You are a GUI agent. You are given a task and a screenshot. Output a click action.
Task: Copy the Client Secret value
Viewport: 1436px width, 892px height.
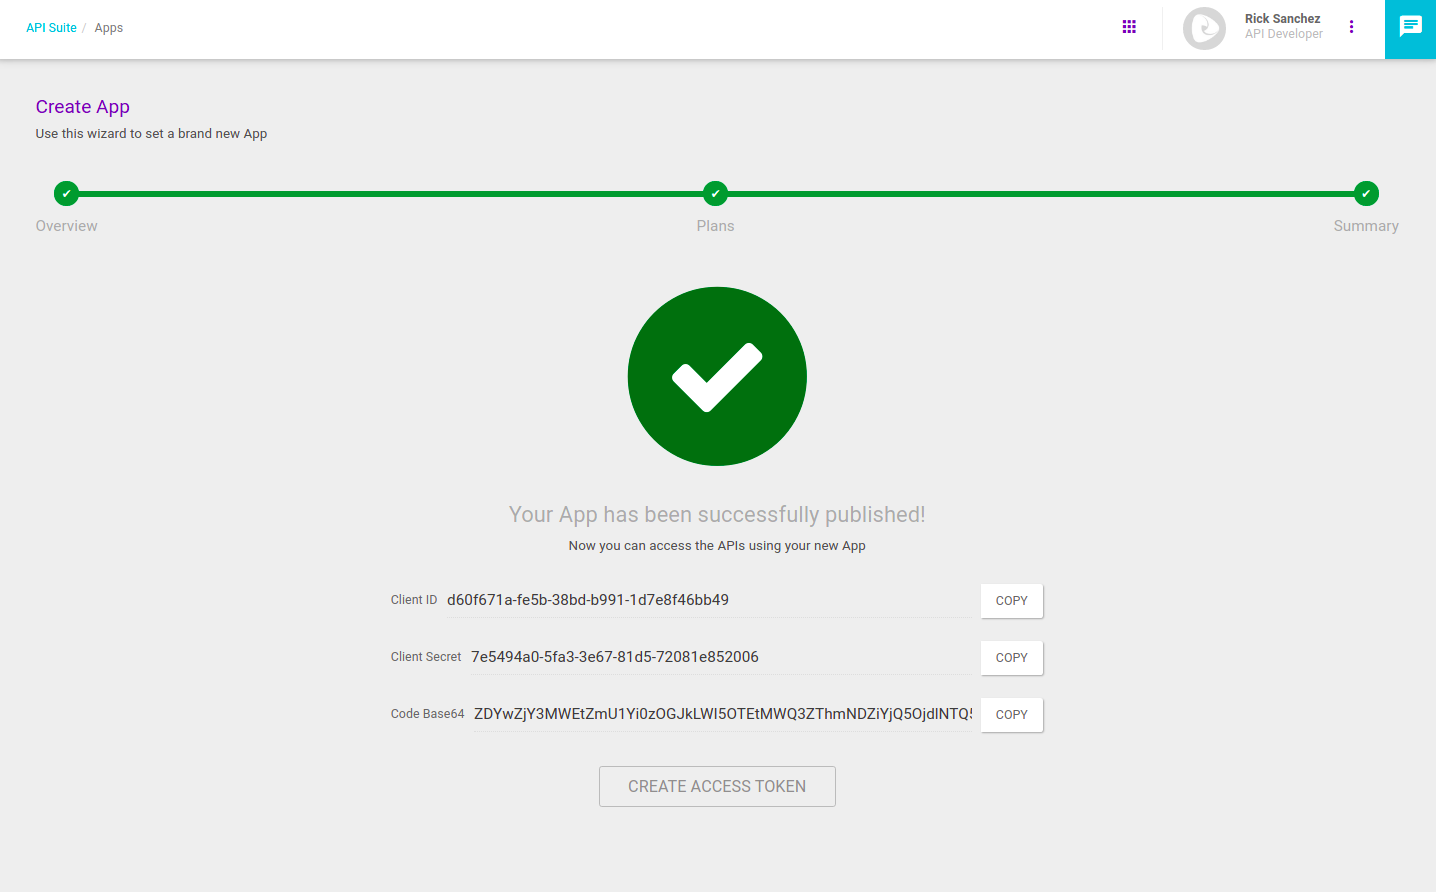(1011, 657)
